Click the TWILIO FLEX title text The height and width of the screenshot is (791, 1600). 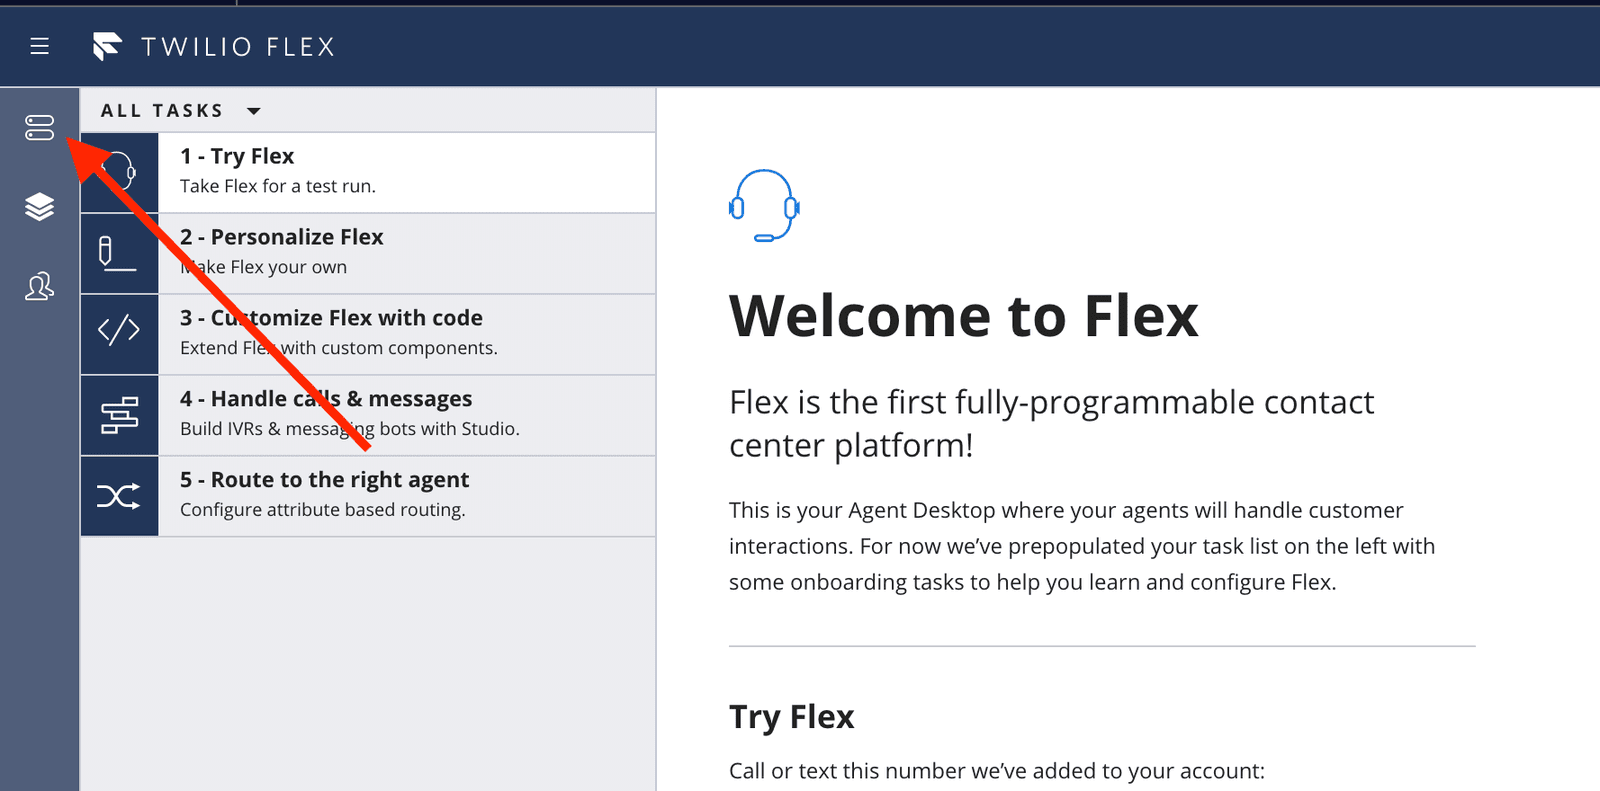pos(238,47)
